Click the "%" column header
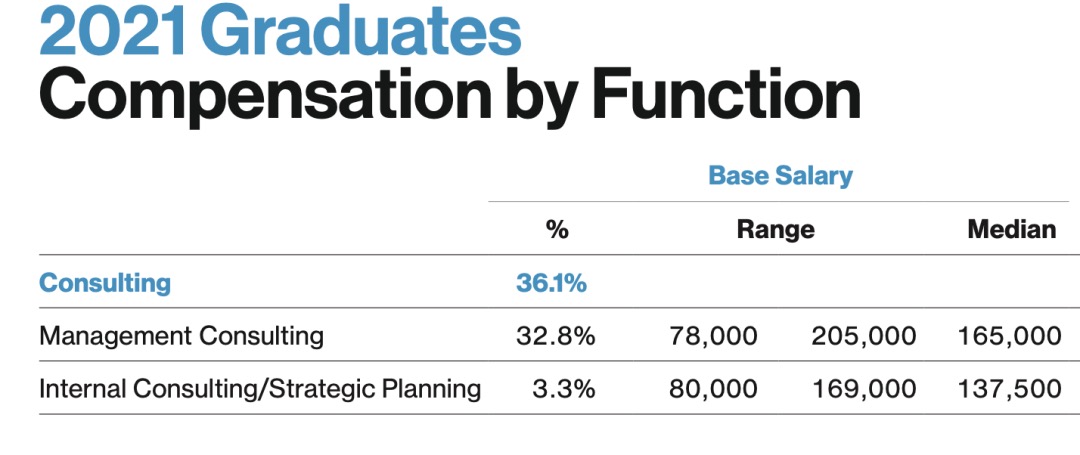This screenshot has height=455, width=1080. 557,229
